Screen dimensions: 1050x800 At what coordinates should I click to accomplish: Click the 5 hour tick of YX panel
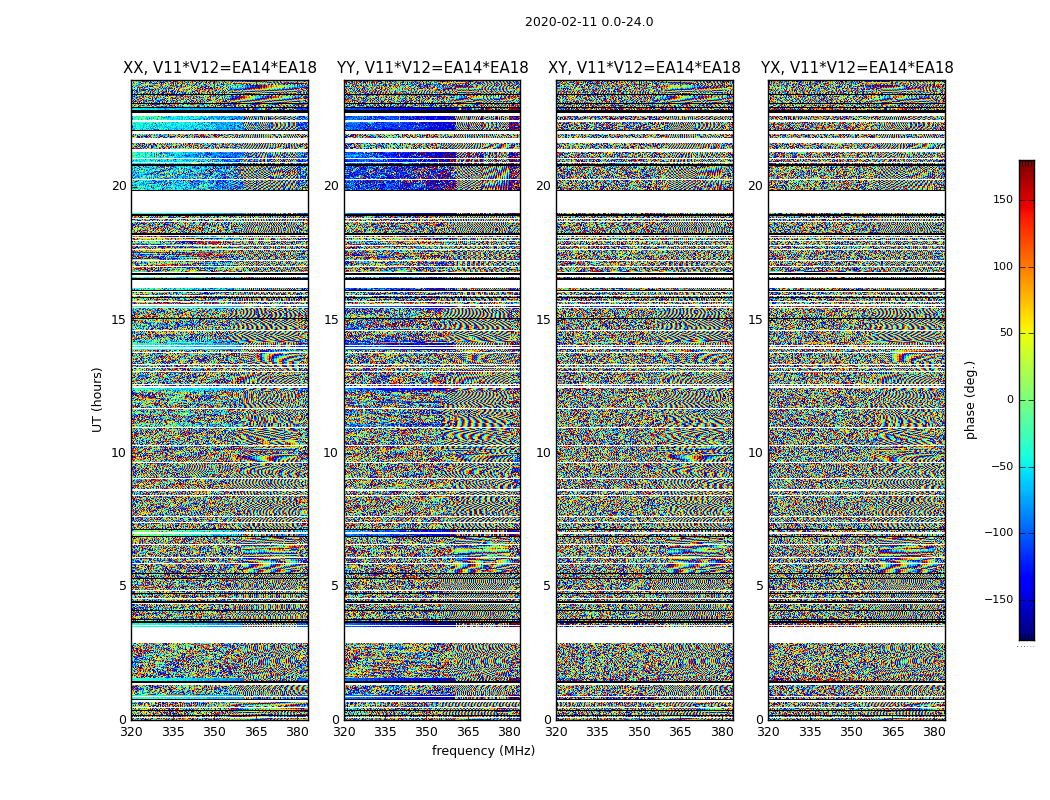pos(759,586)
